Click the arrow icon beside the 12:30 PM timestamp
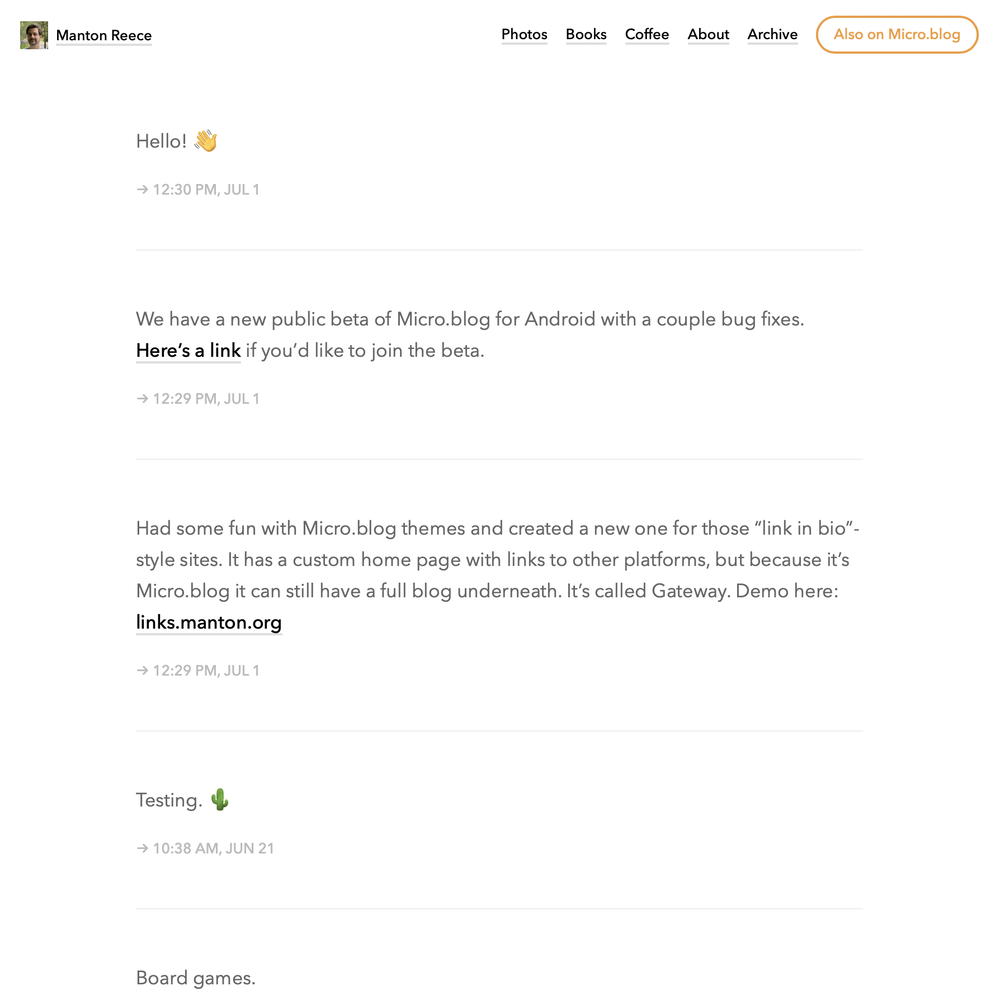 [142, 190]
